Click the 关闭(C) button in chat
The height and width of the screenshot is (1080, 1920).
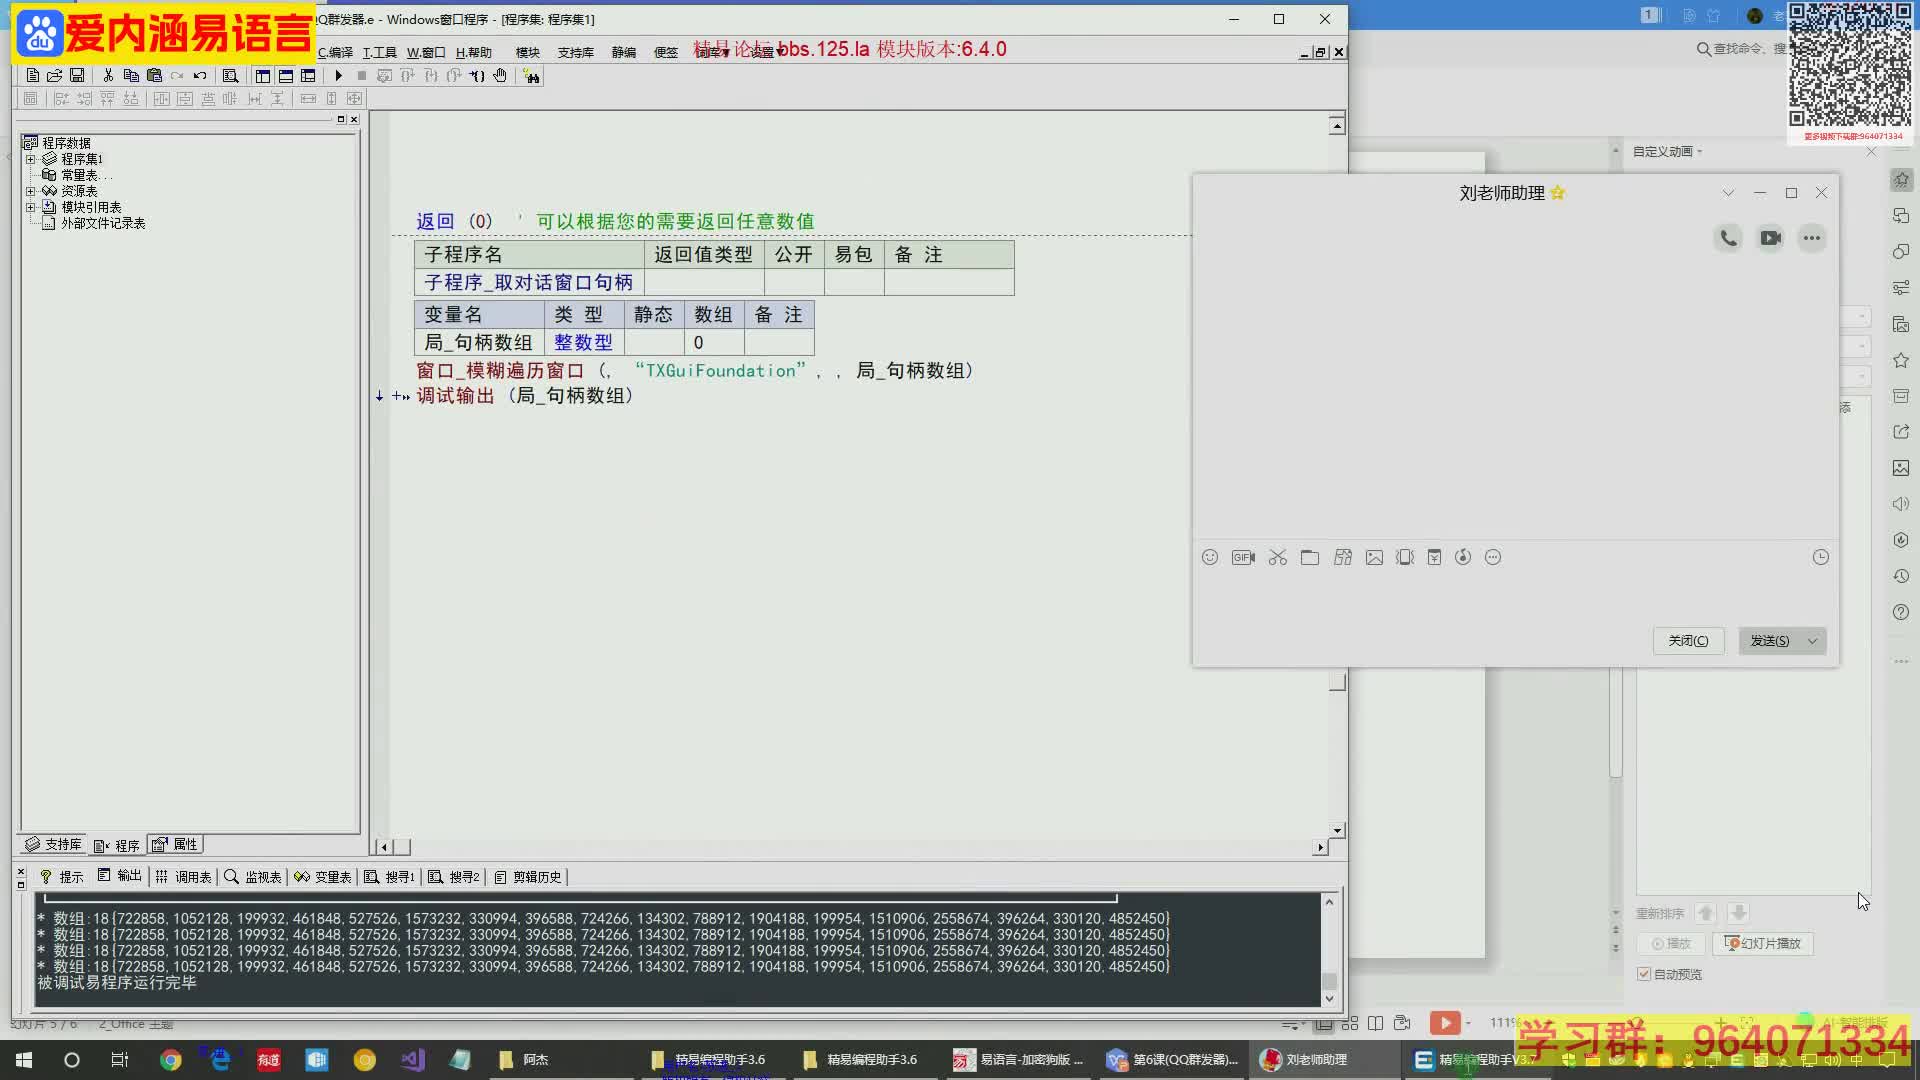click(x=1688, y=641)
